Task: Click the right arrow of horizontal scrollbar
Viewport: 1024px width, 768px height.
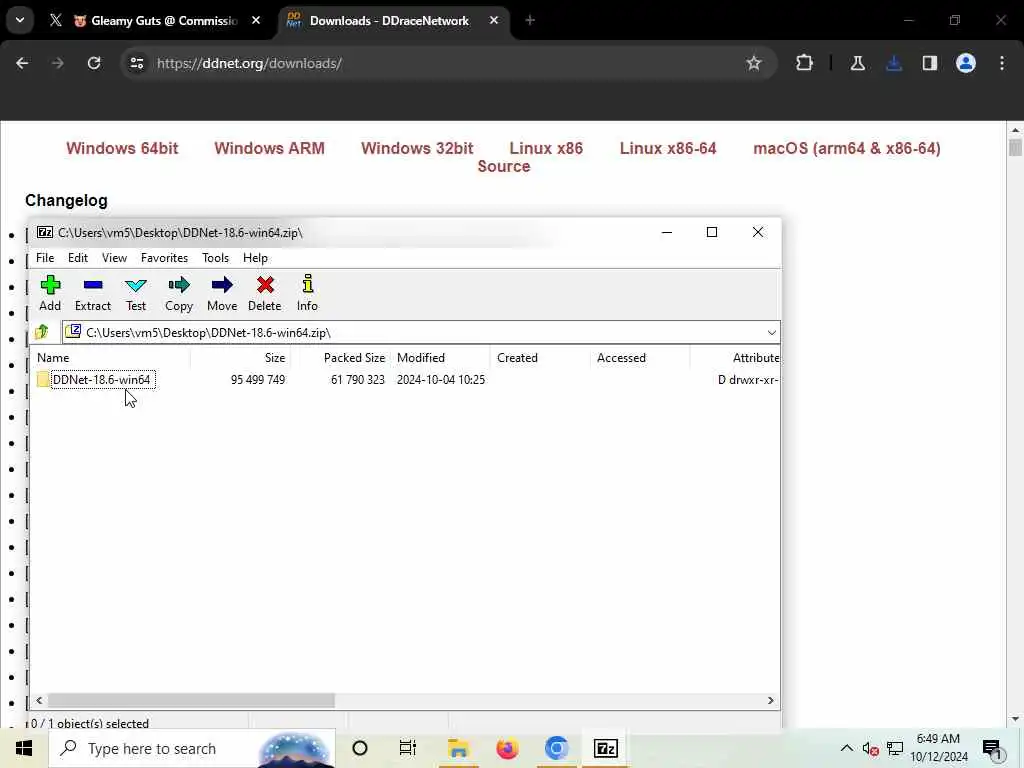Action: pyautogui.click(x=771, y=700)
